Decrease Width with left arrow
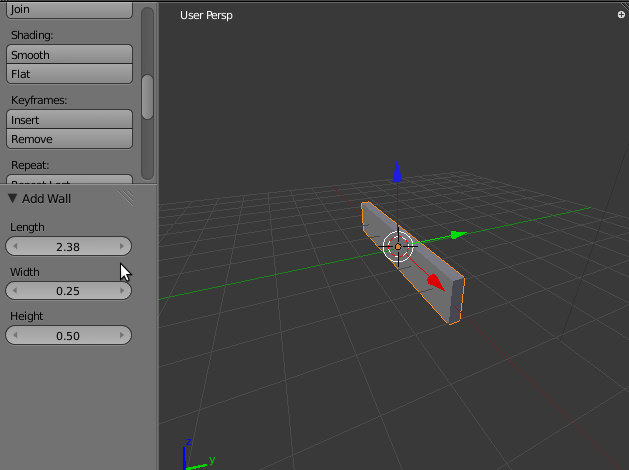Image resolution: width=629 pixels, height=470 pixels. pyautogui.click(x=15, y=291)
